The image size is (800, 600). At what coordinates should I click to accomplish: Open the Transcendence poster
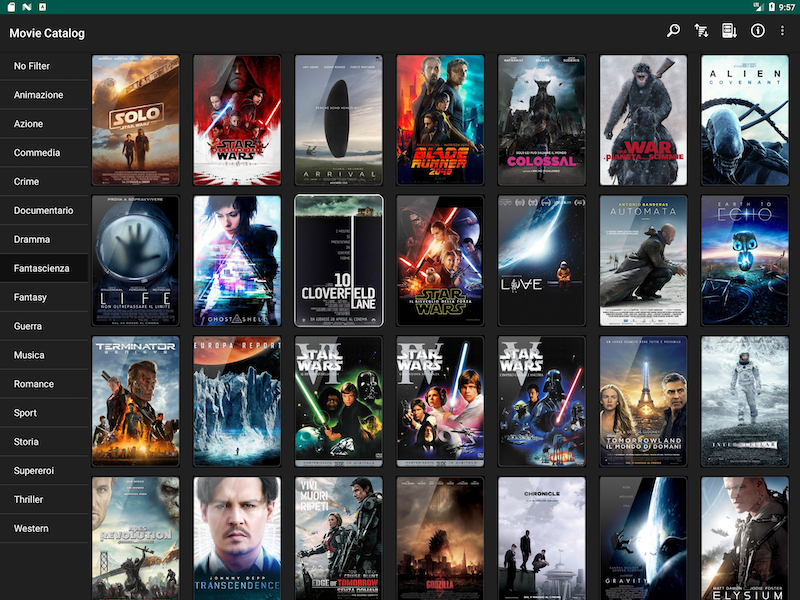click(x=237, y=538)
